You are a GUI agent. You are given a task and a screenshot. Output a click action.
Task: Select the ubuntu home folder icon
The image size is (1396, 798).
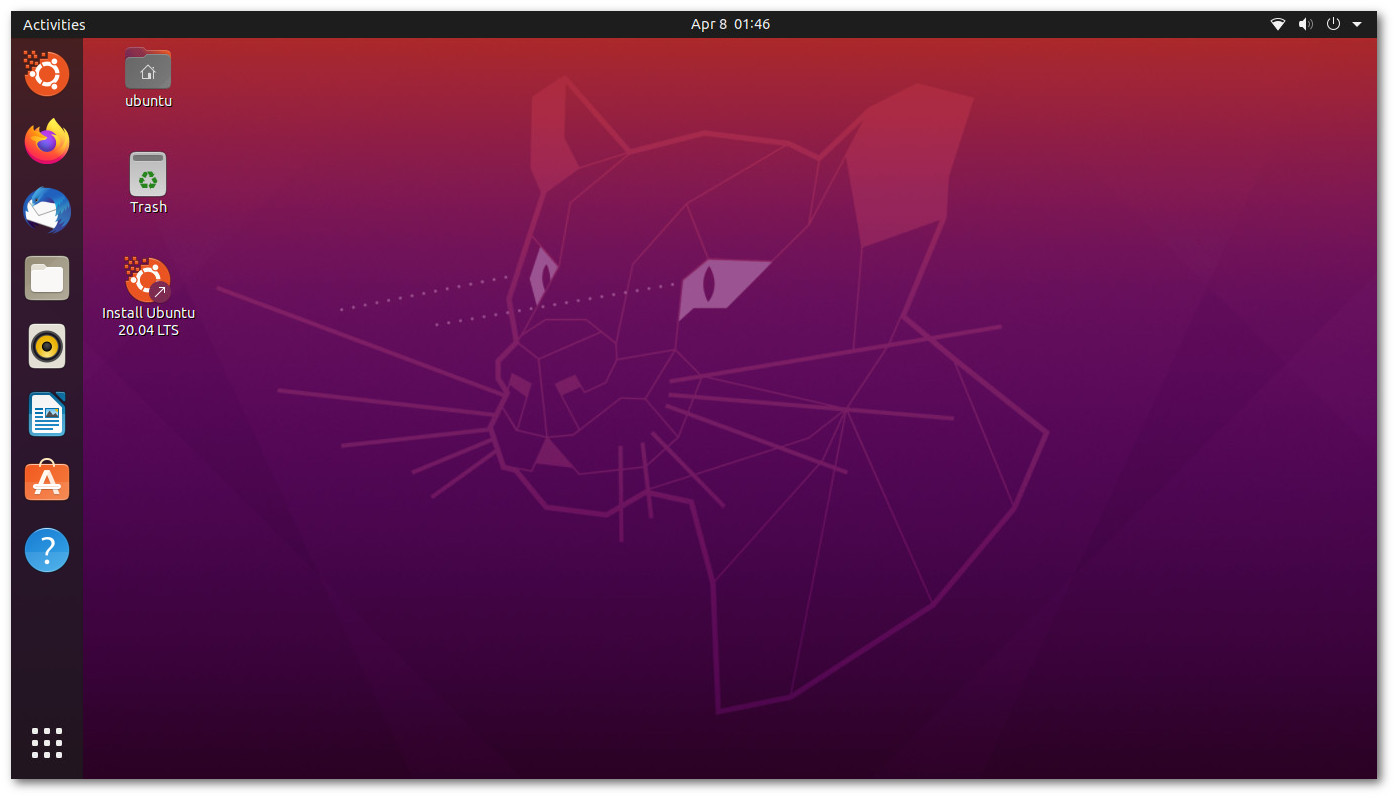coord(148,69)
